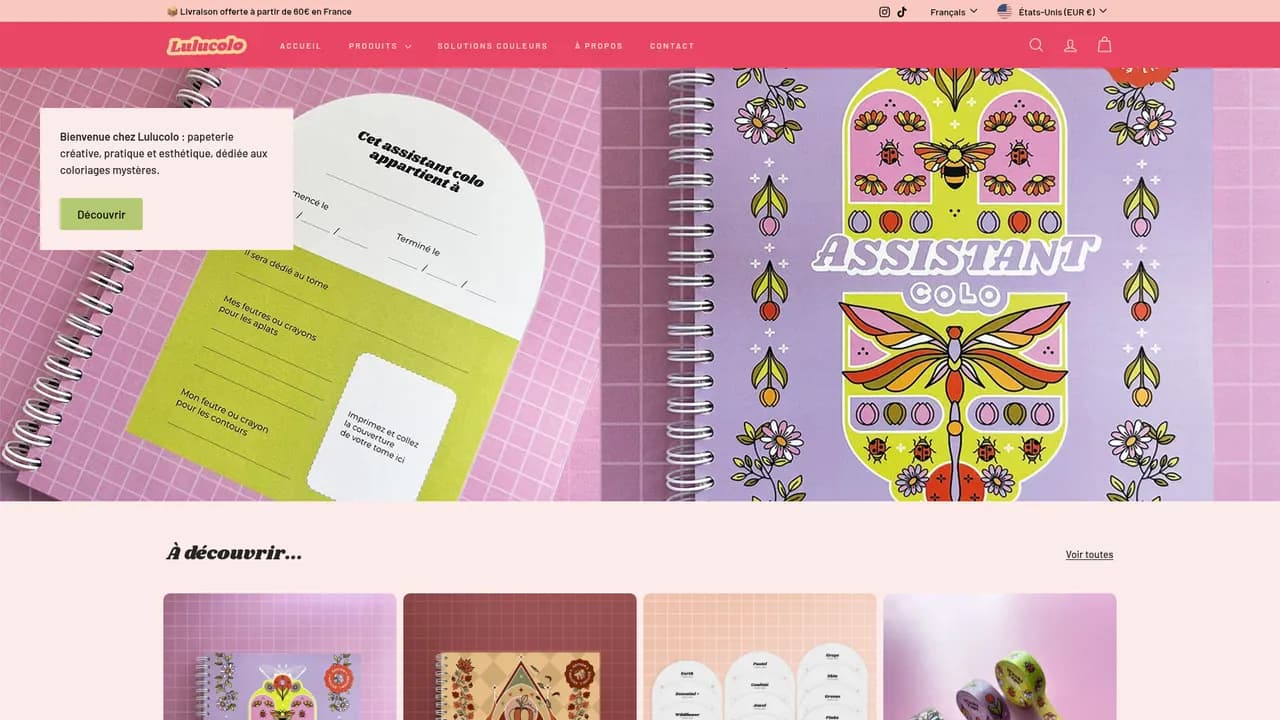Open the account login icon
Screen dimensions: 1280x720
1070,45
